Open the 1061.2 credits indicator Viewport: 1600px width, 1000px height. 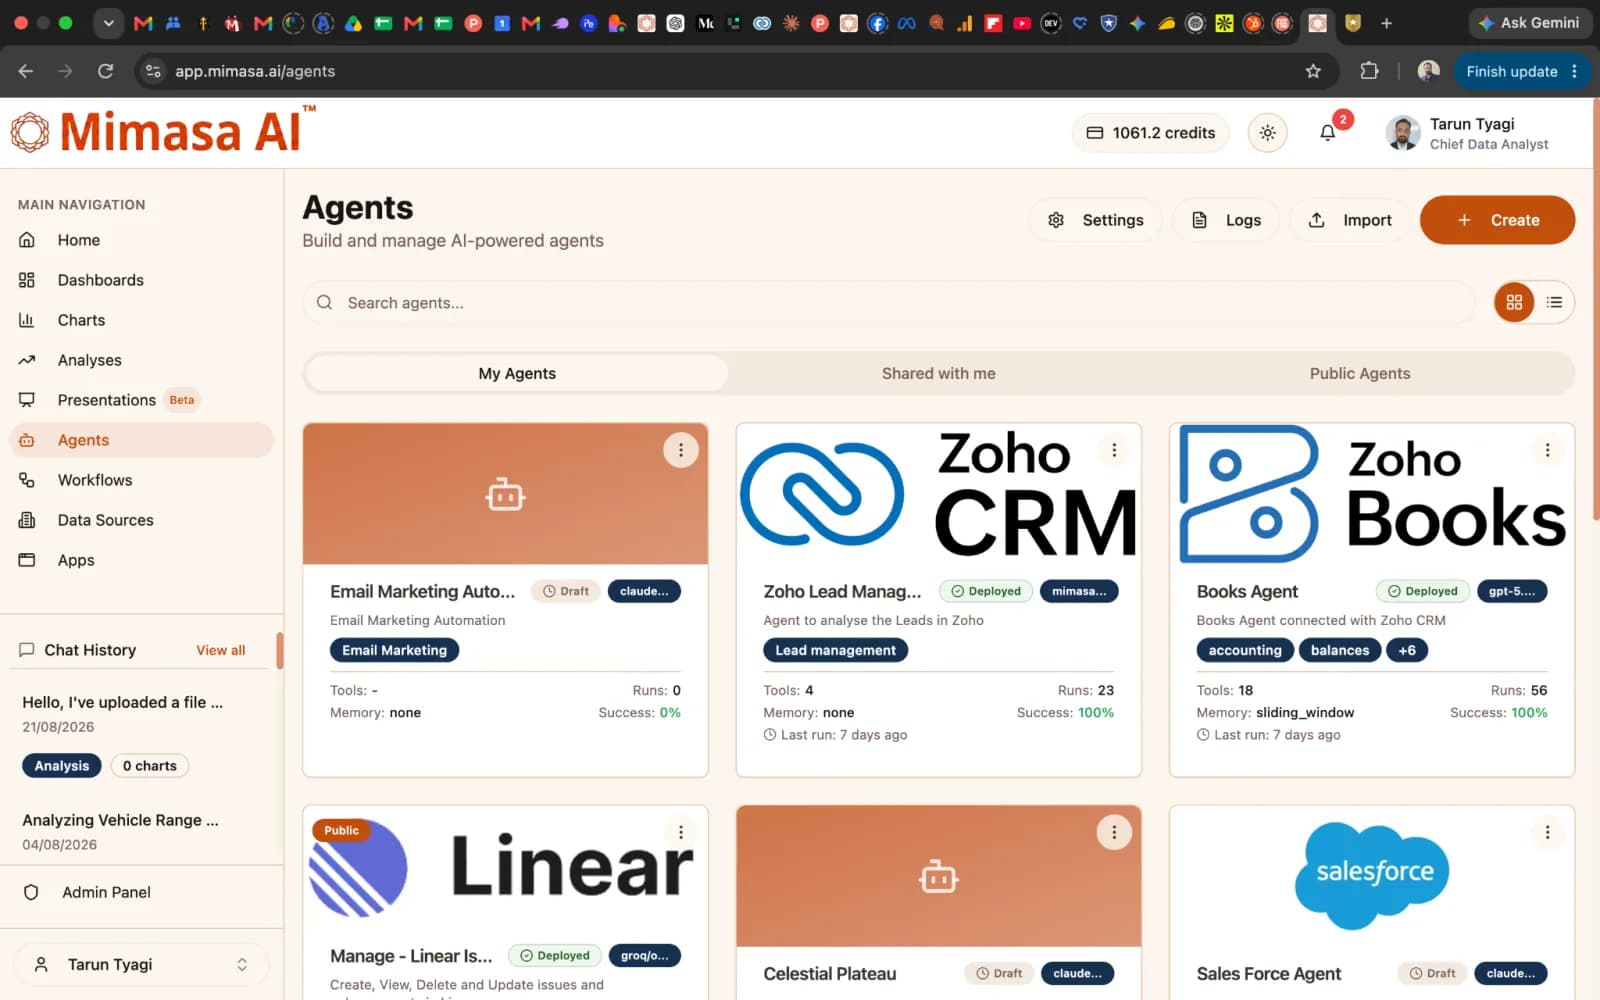(x=1150, y=132)
